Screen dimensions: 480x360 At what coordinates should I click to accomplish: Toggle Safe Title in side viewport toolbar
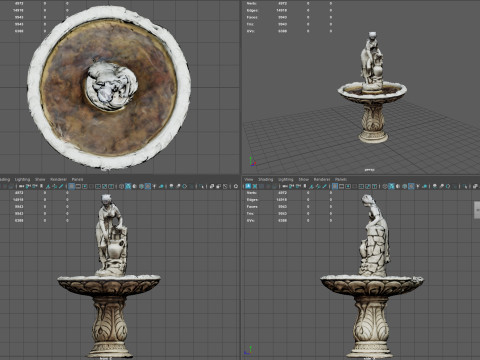click(374, 186)
